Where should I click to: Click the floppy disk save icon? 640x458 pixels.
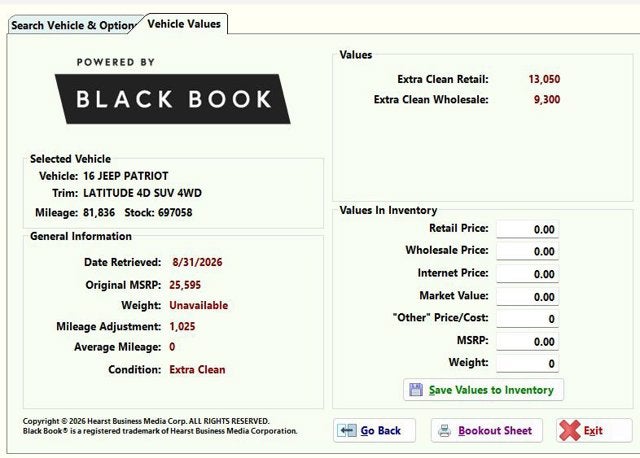pos(416,390)
